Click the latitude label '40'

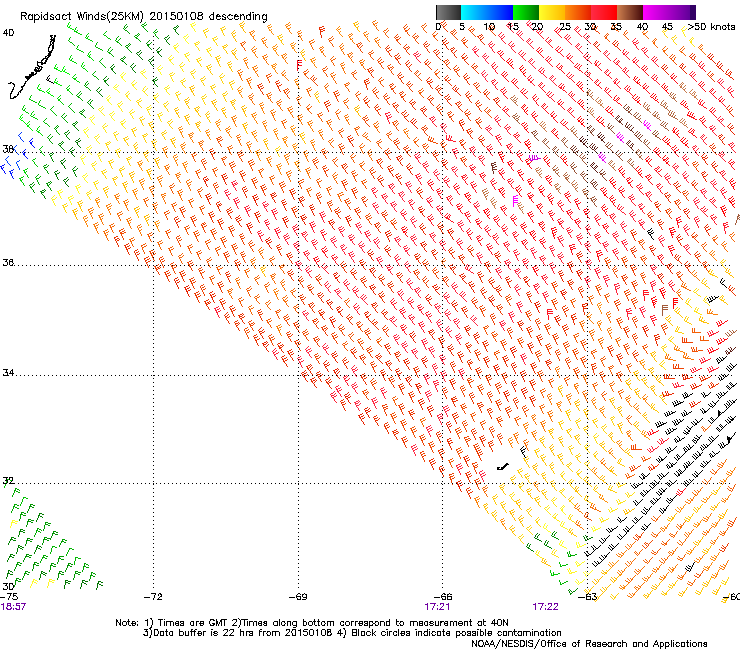[8, 33]
